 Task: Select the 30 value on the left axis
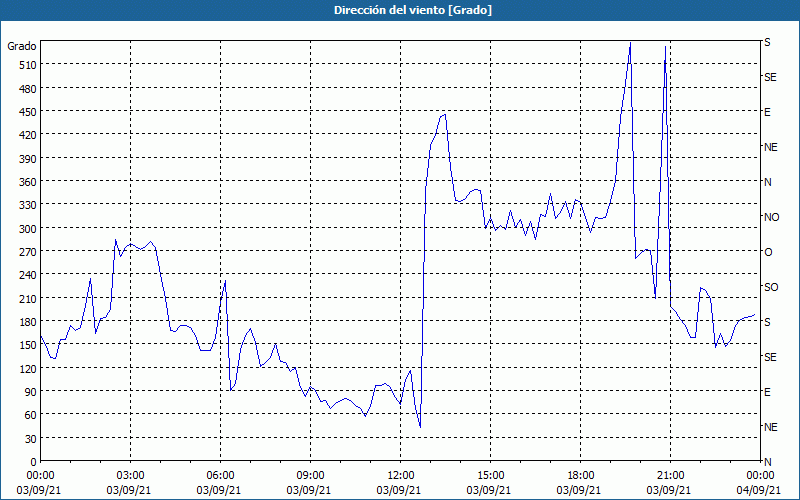pyautogui.click(x=31, y=439)
